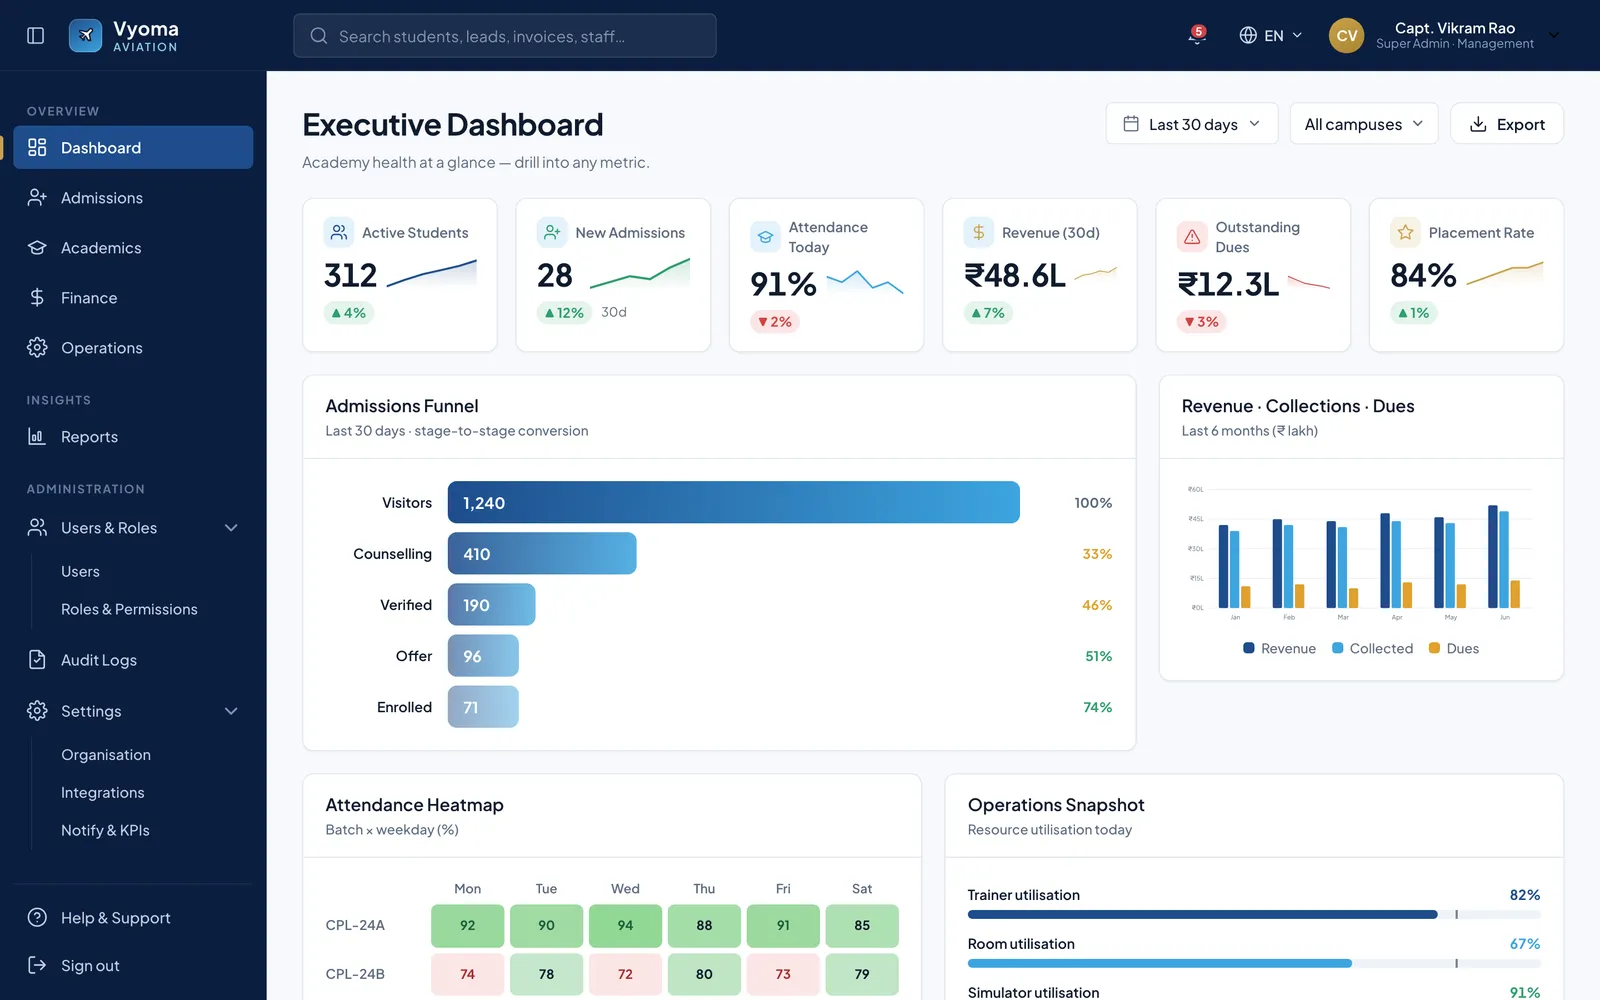Open Roles & Permissions submenu item
Image resolution: width=1600 pixels, height=1000 pixels.
point(129,610)
